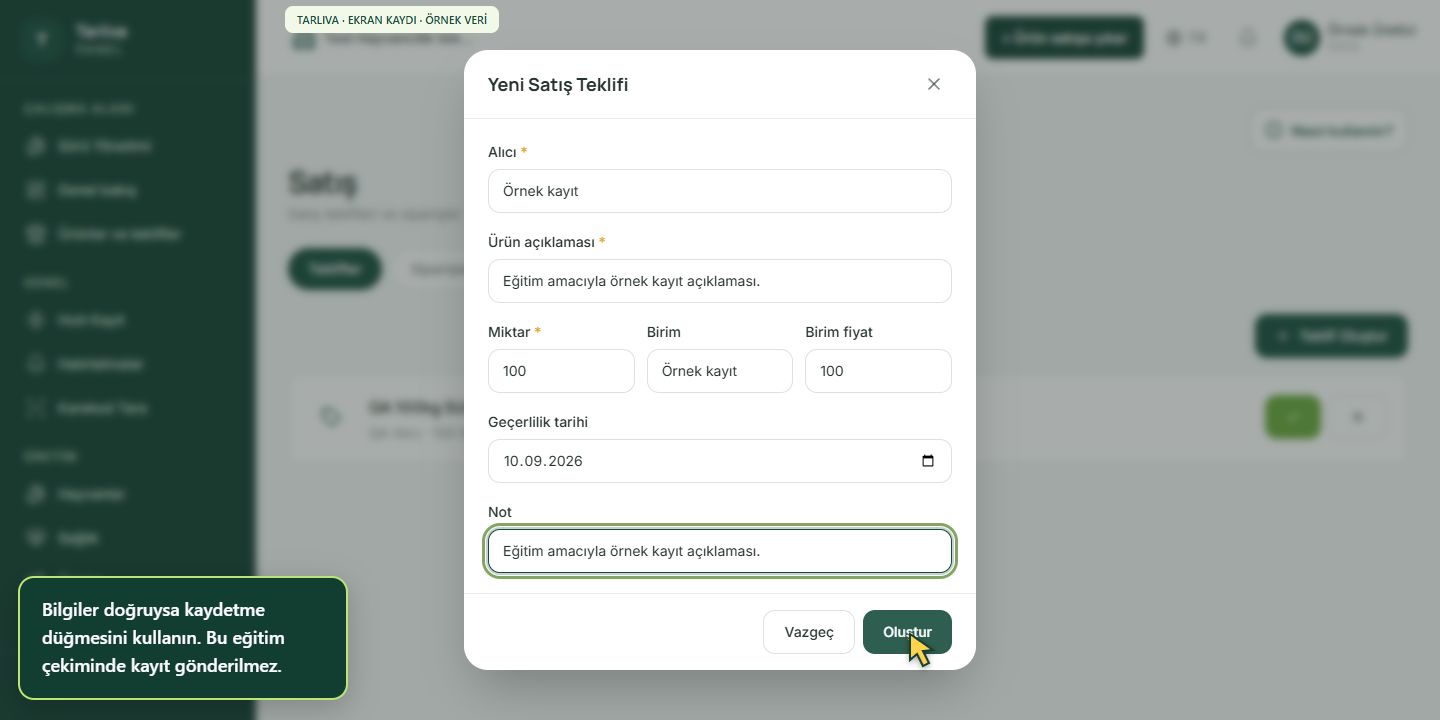Click into the Ürün açıklaması field
This screenshot has height=720, width=1440.
pyautogui.click(x=720, y=281)
